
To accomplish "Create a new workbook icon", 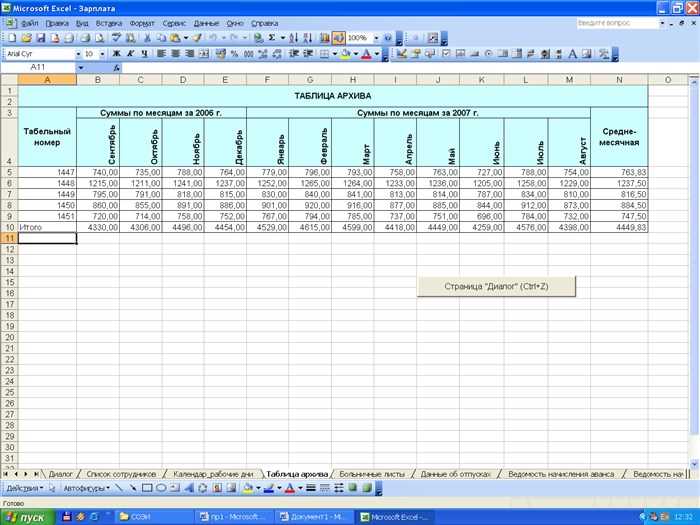I will click(x=12, y=38).
